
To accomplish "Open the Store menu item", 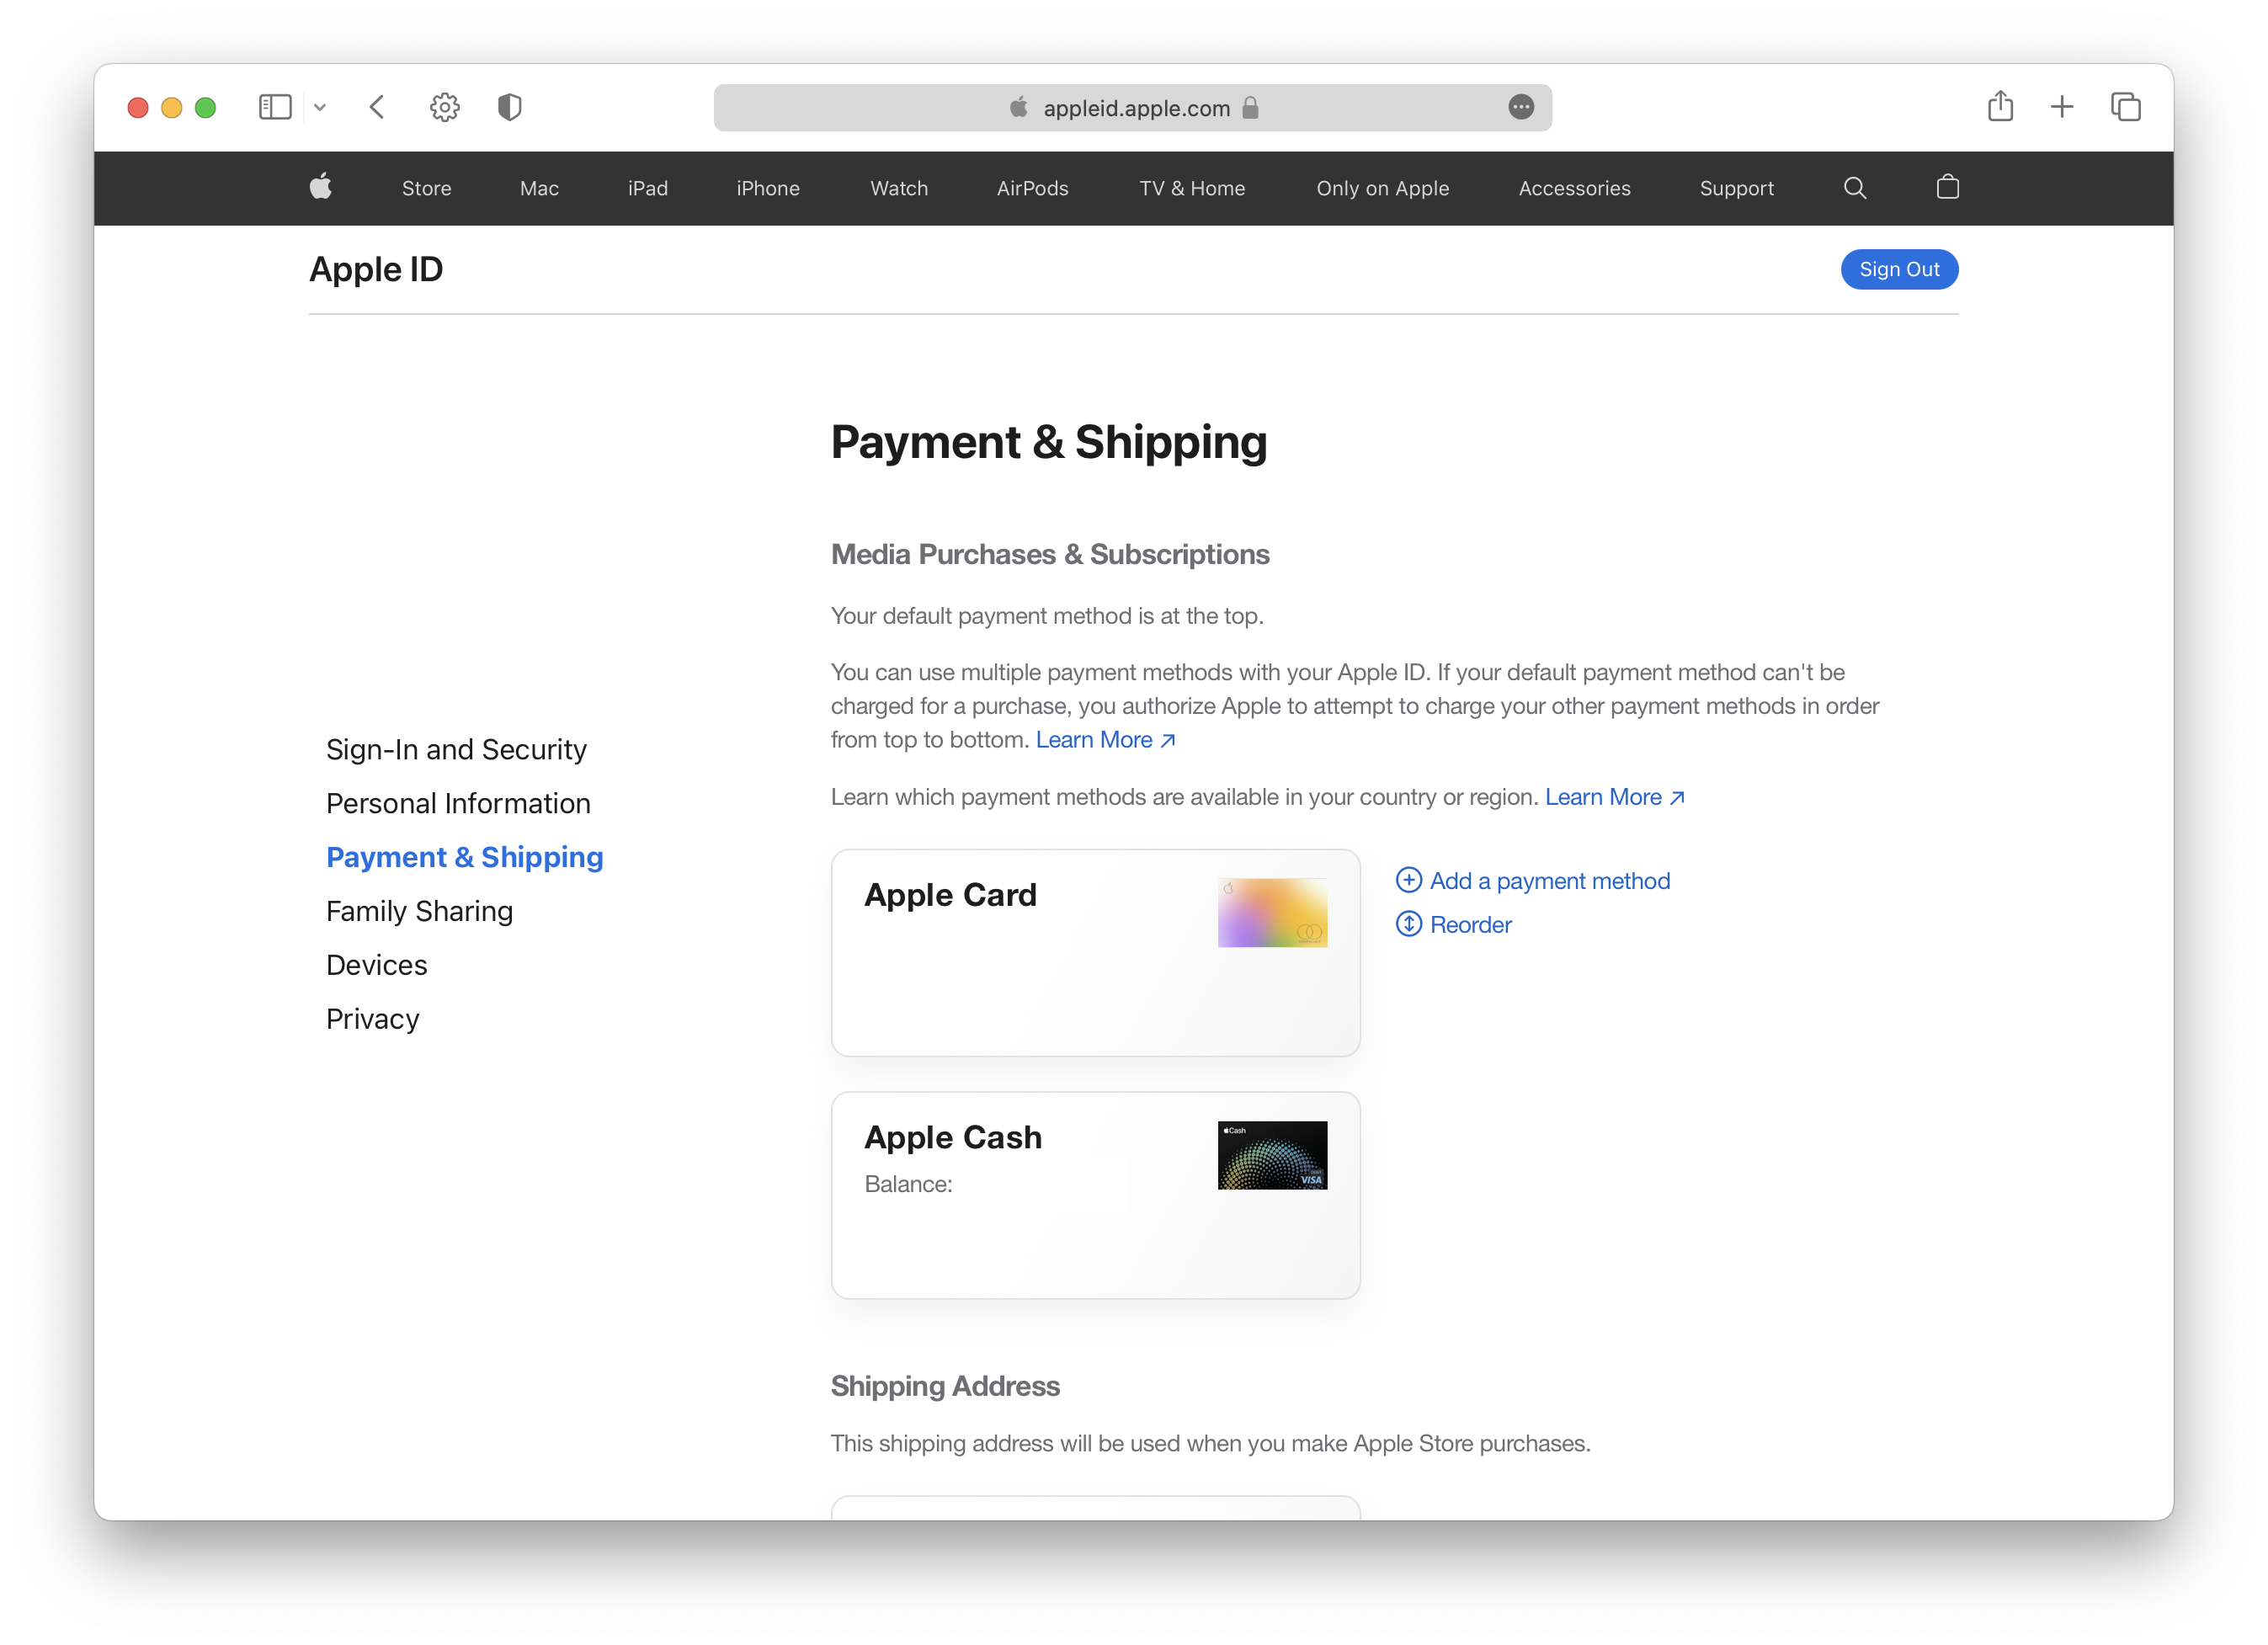I will click(x=427, y=188).
